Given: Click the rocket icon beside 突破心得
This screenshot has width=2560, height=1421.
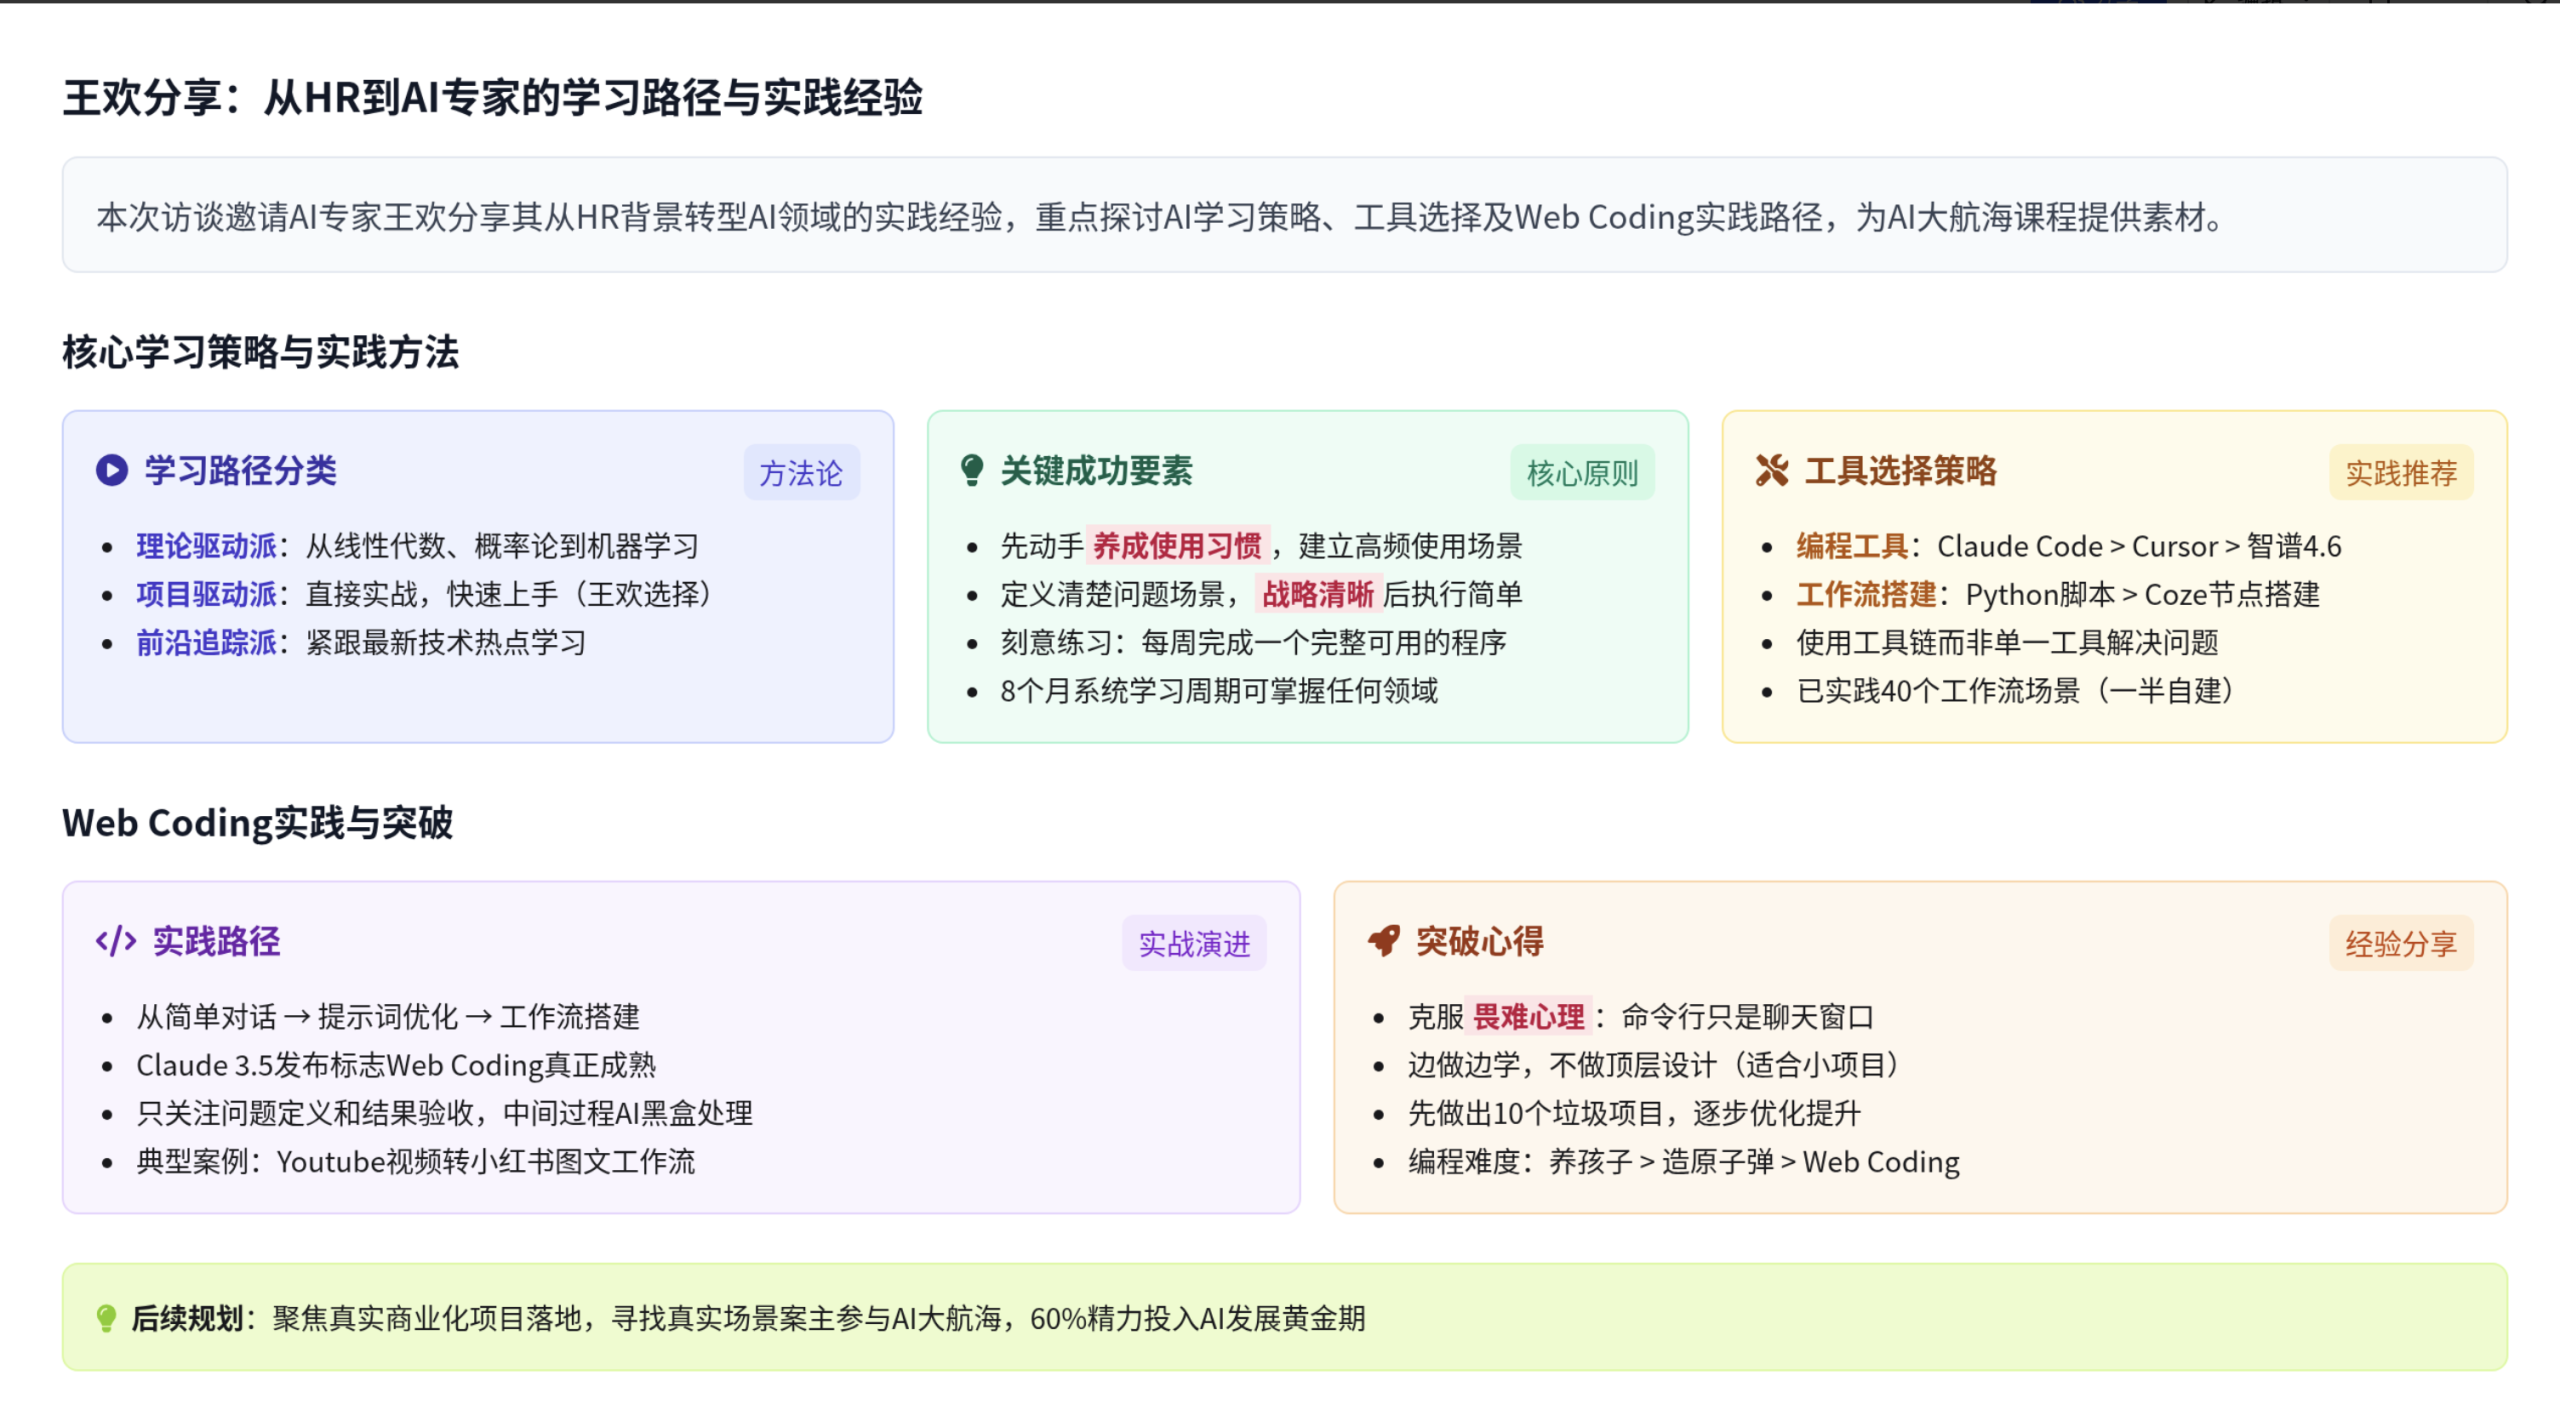Looking at the screenshot, I should [1384, 941].
